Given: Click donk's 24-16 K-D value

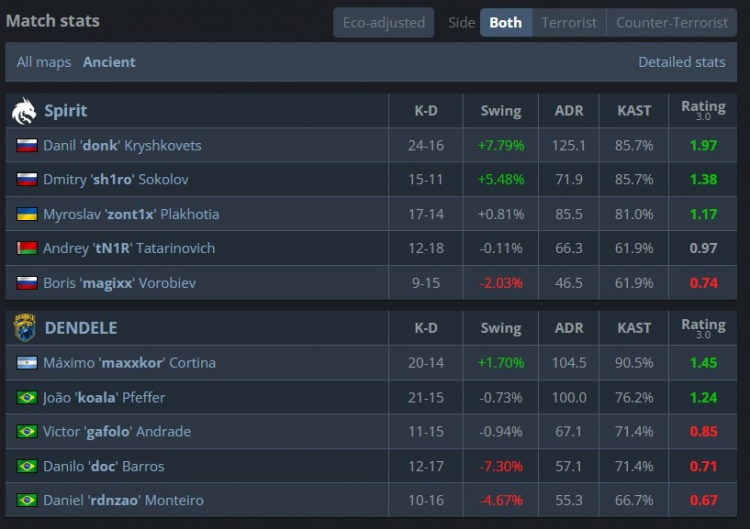Looking at the screenshot, I should click(x=426, y=145).
